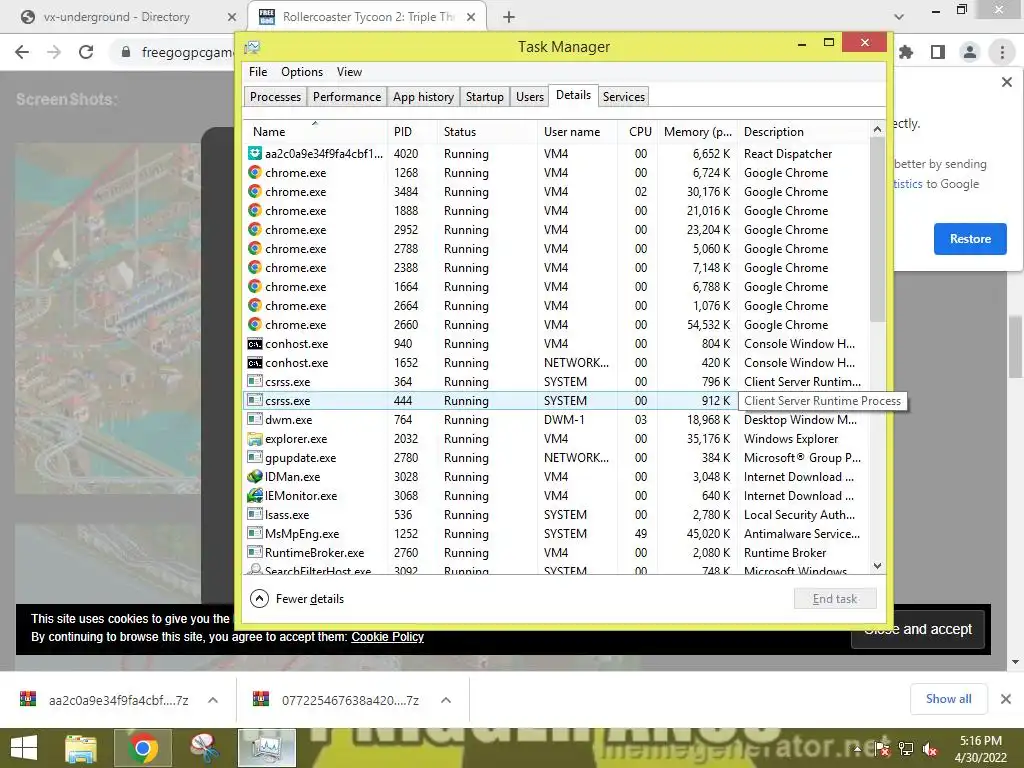
Task: Click the Close and accept cookies button
Action: pos(918,630)
